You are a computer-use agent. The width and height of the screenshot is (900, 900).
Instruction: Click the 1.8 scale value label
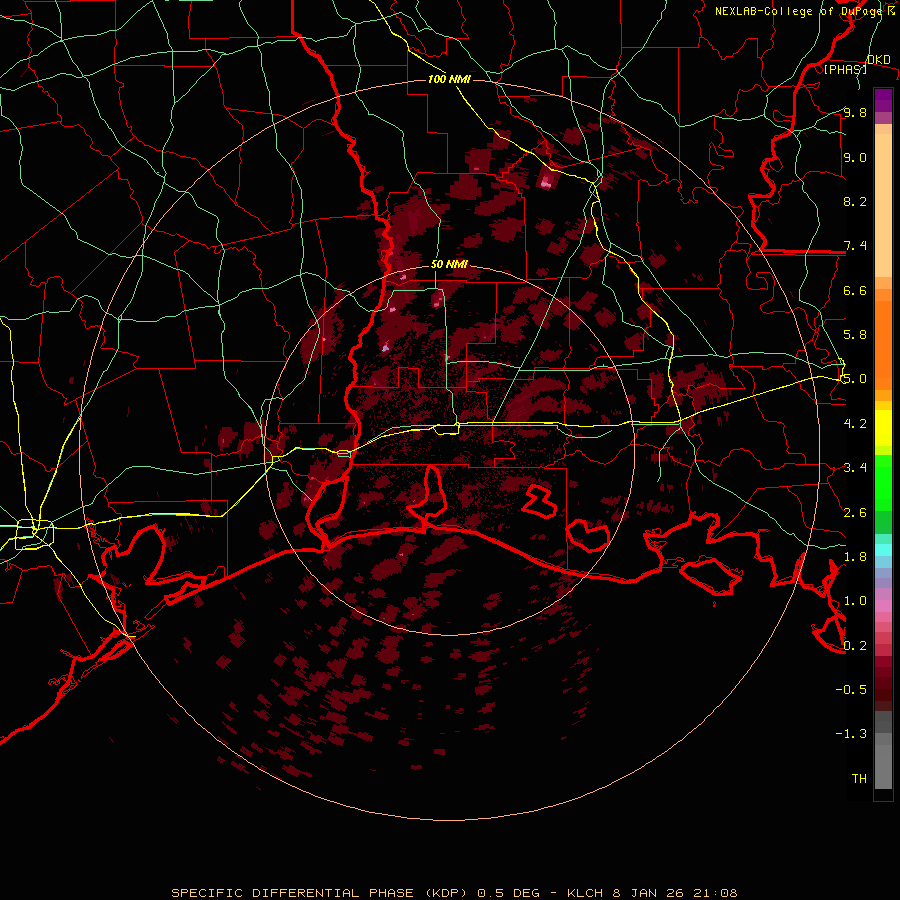coord(855,556)
